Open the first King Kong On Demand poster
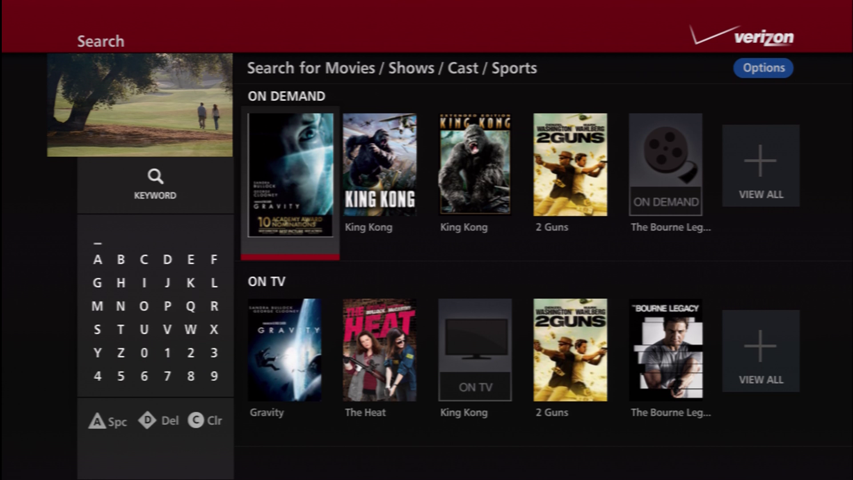 coord(380,164)
